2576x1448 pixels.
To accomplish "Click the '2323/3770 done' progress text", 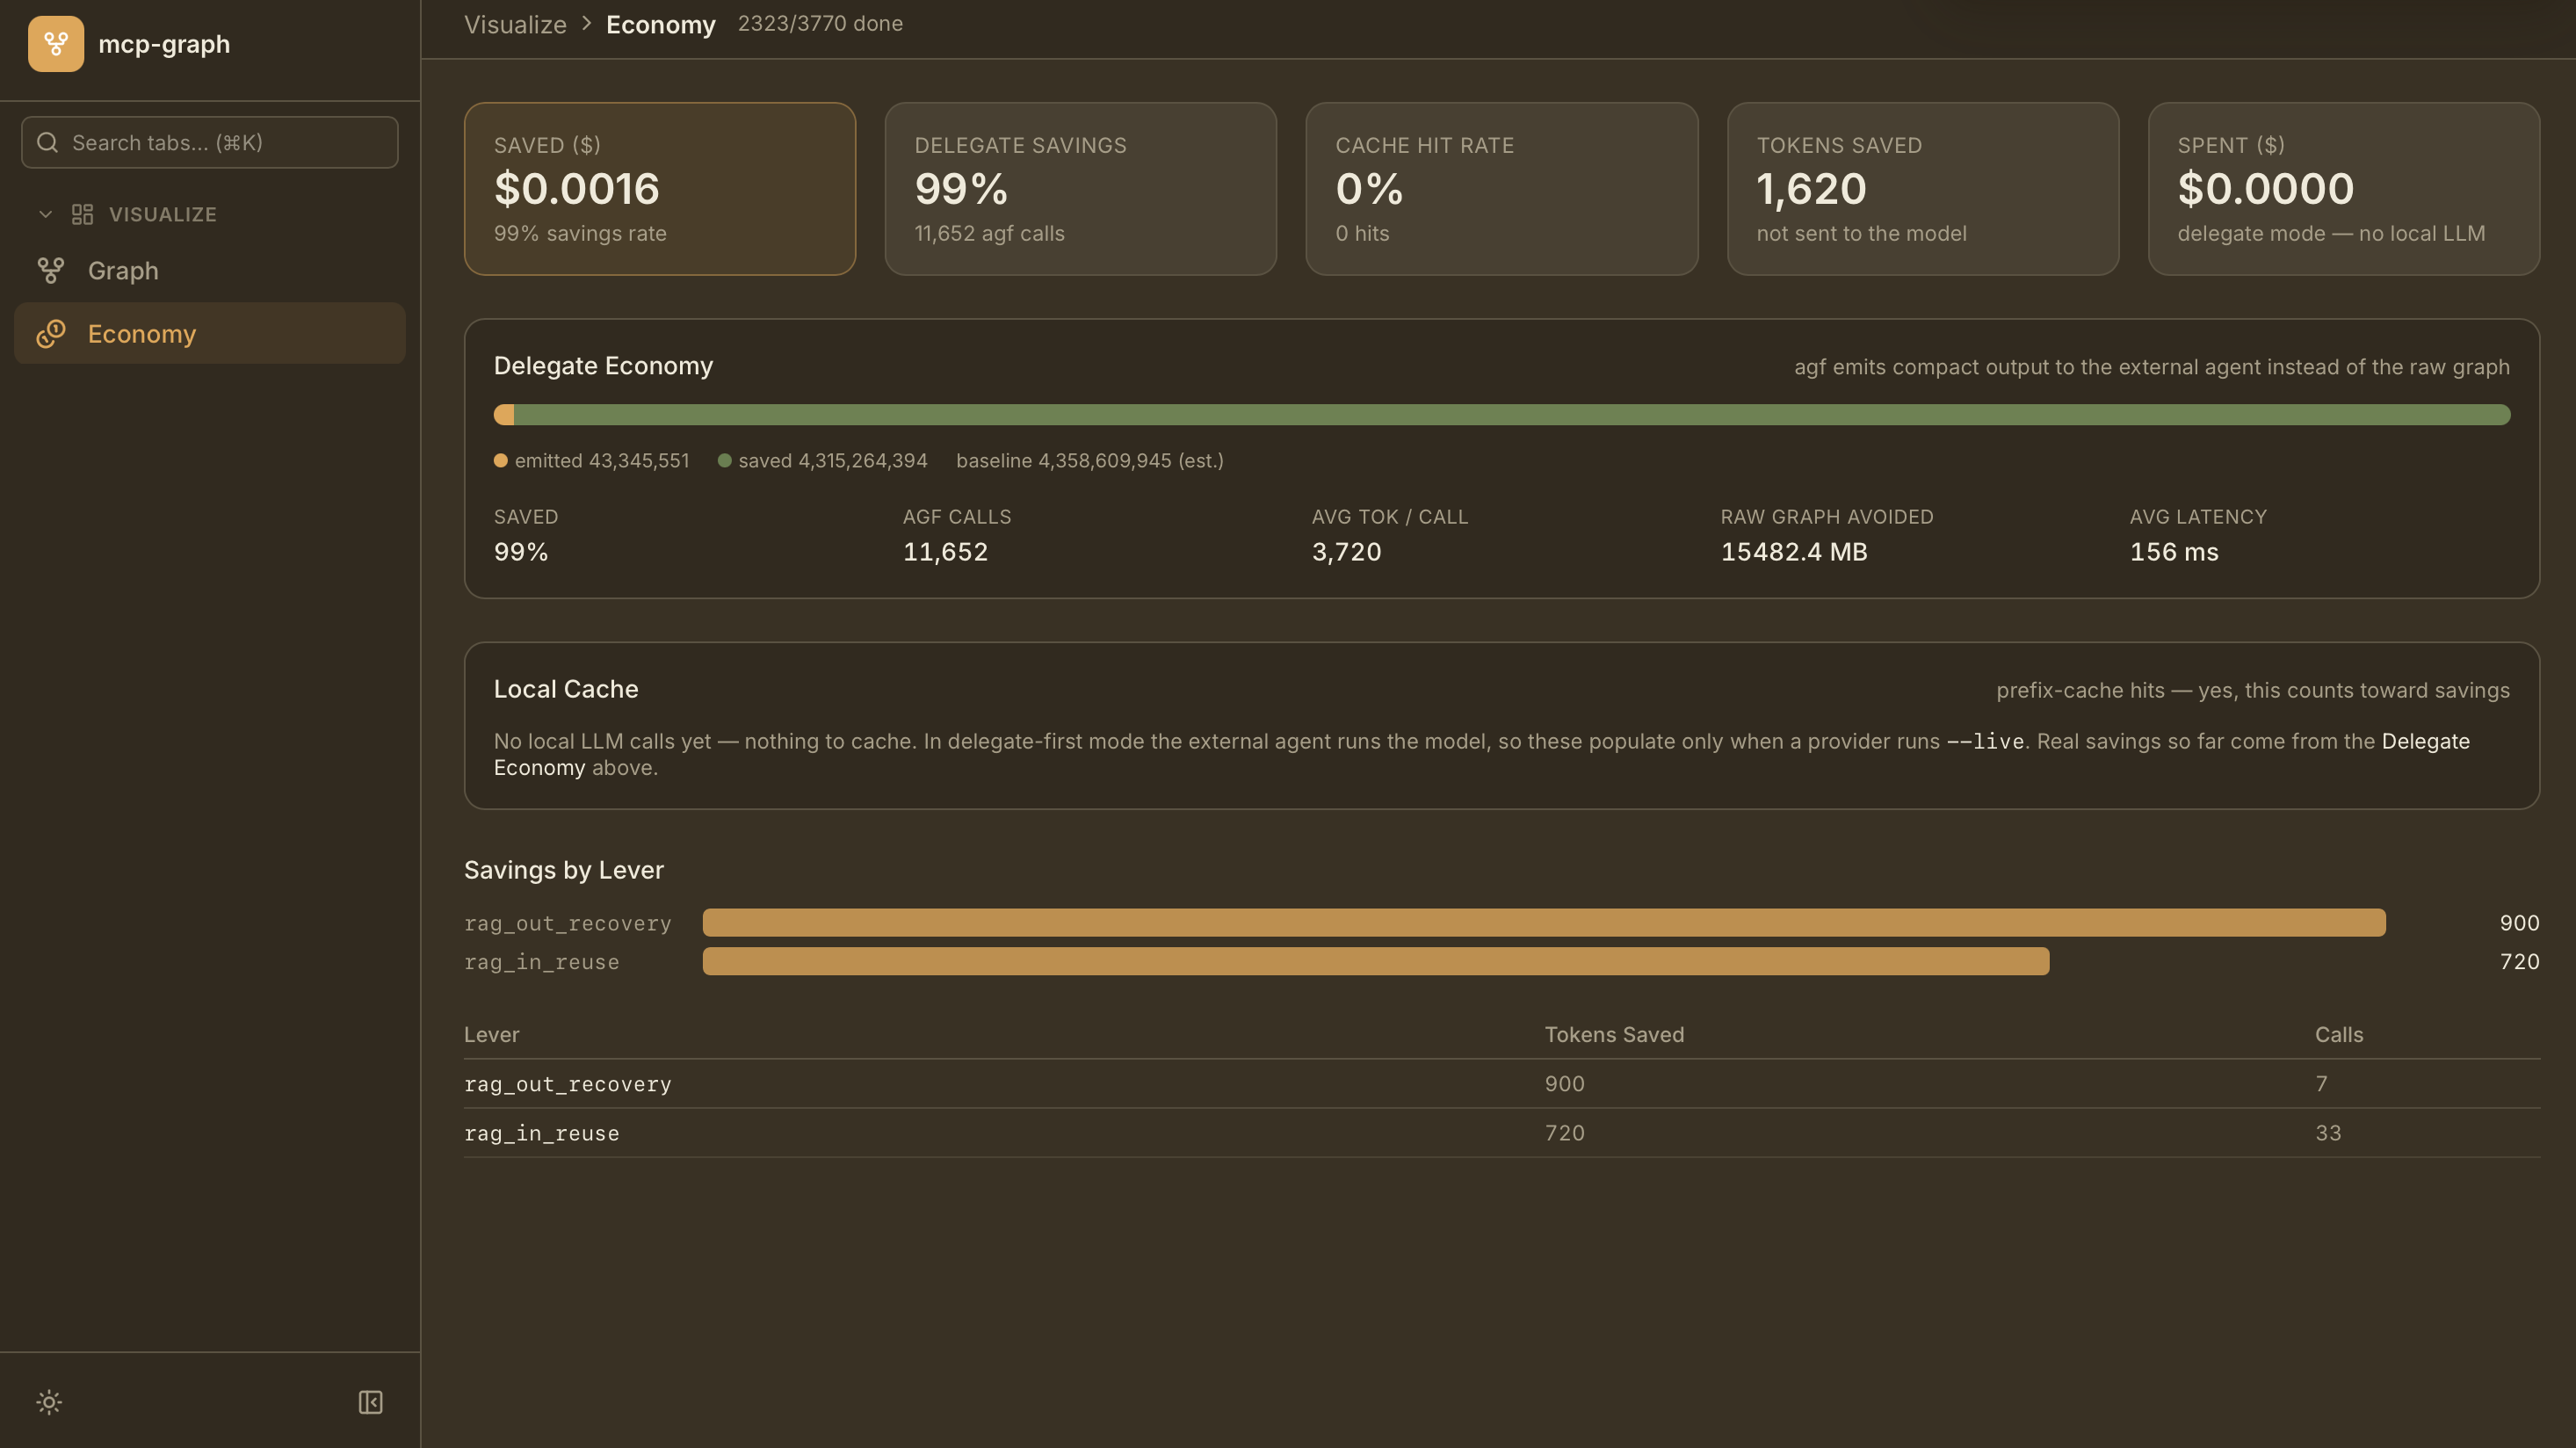I will (x=820, y=23).
